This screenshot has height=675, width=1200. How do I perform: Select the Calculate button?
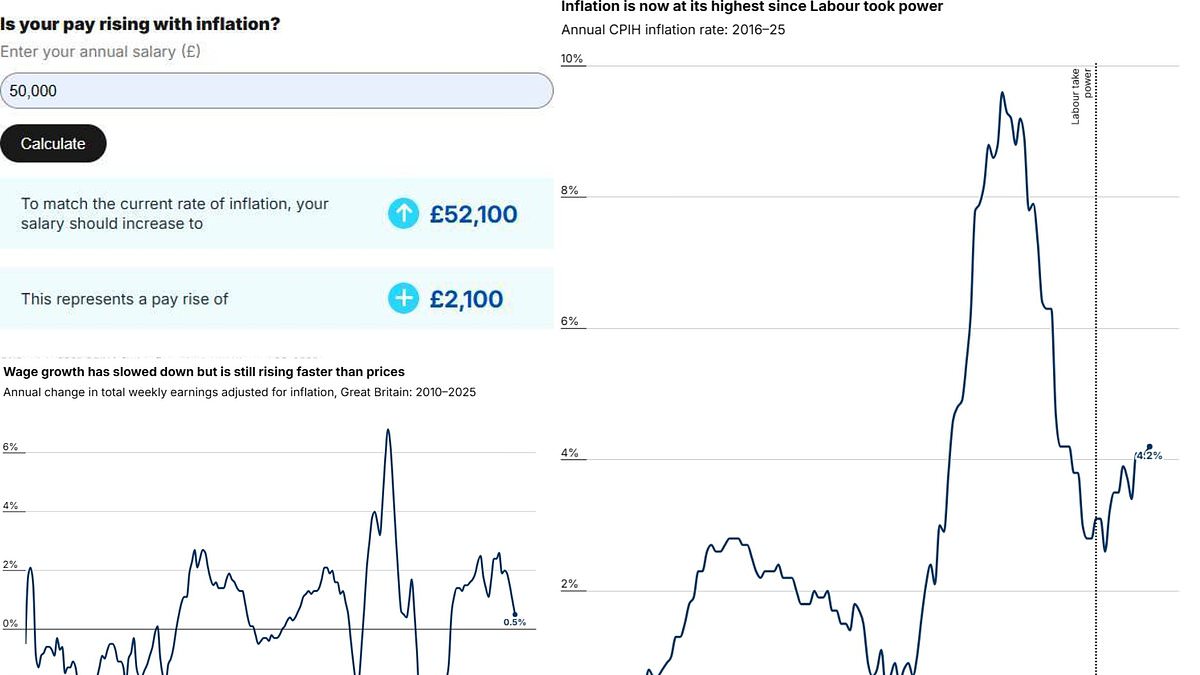tap(53, 143)
